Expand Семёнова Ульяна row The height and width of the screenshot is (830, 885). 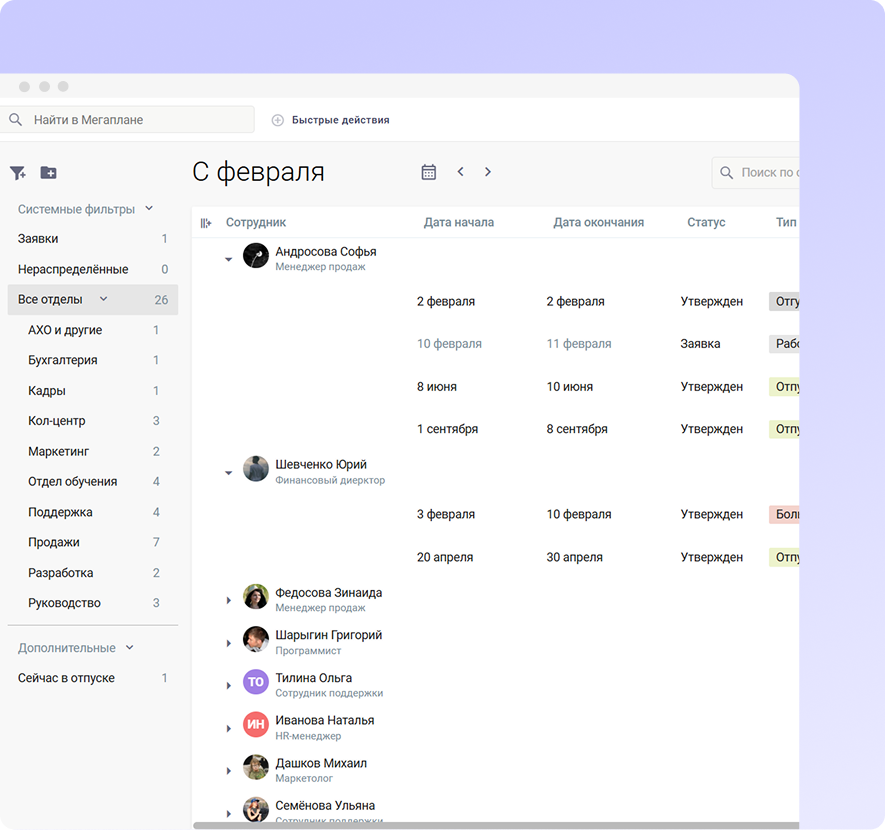pos(229,814)
